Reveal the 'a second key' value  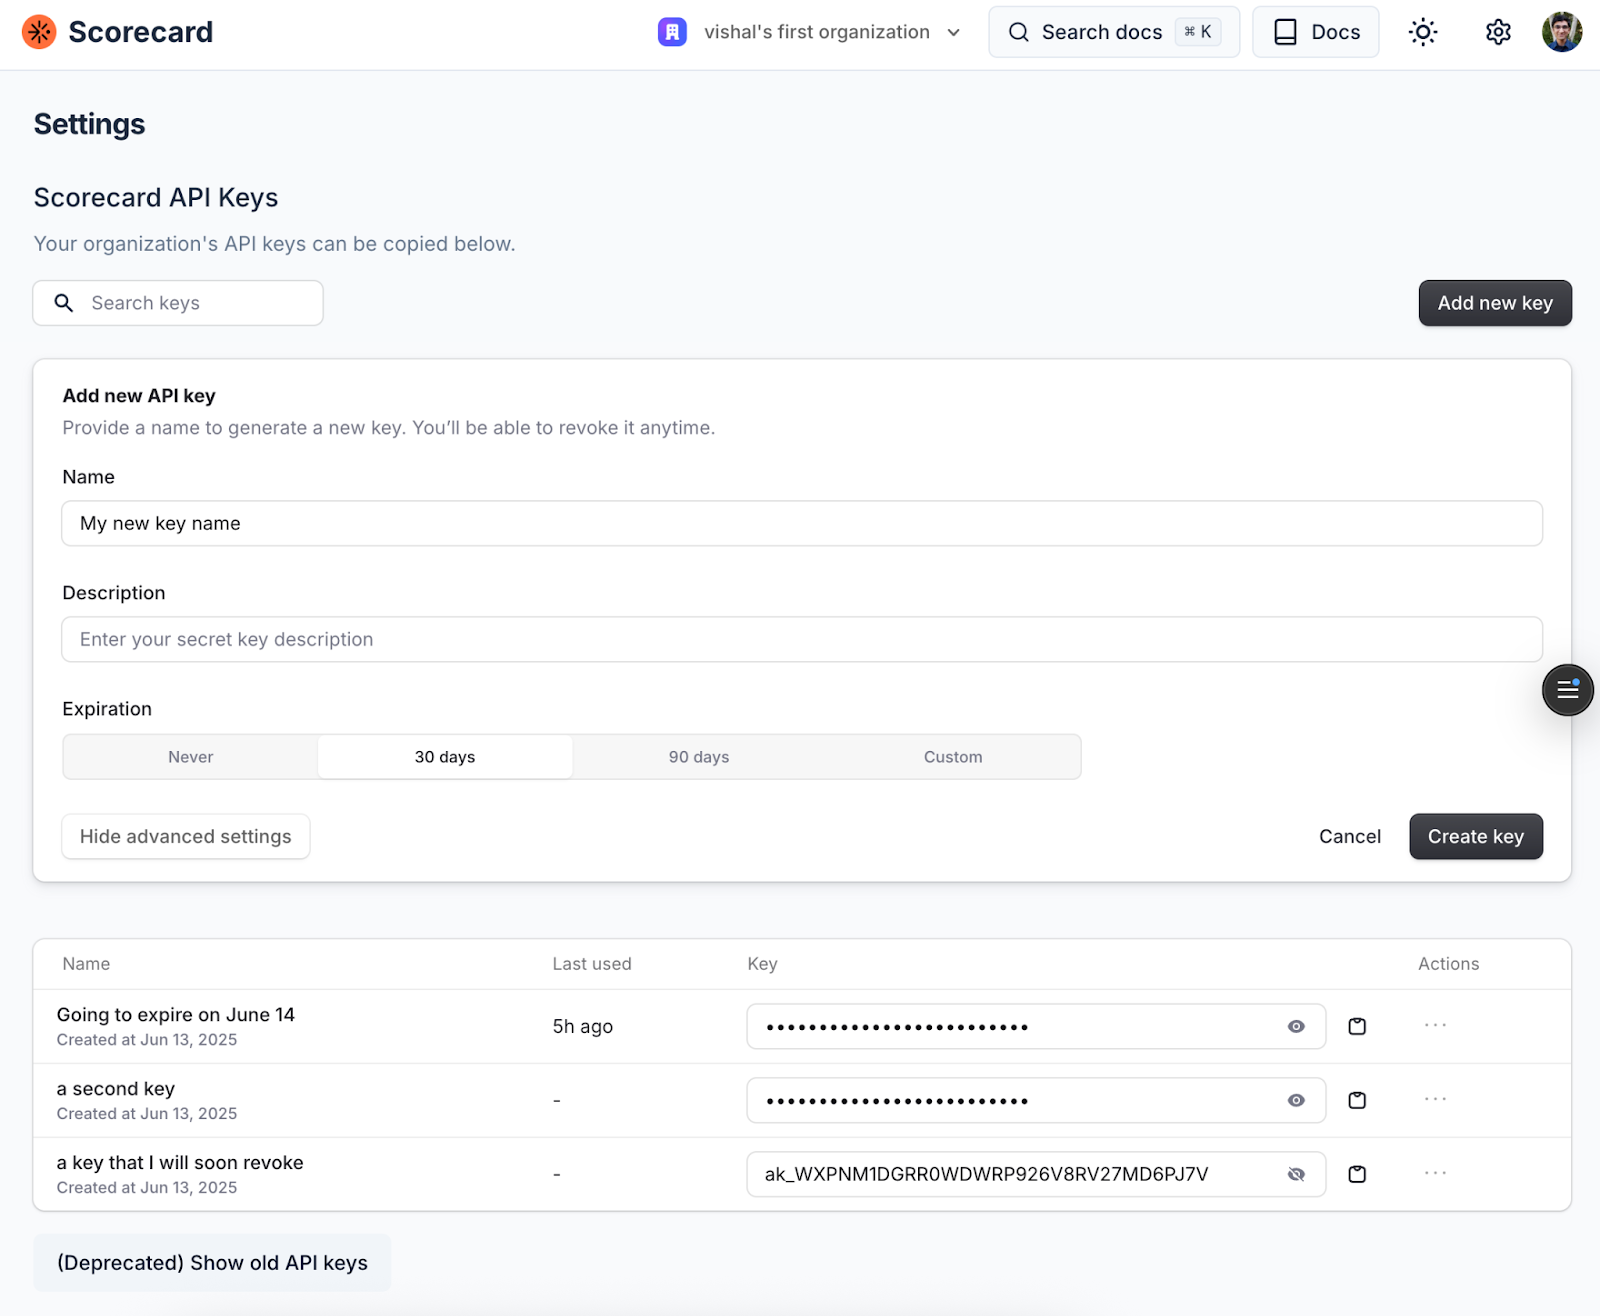tap(1295, 1100)
